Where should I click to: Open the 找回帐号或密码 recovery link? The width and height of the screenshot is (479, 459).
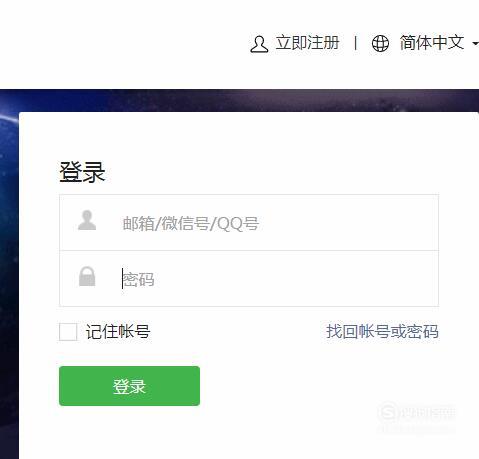click(382, 331)
